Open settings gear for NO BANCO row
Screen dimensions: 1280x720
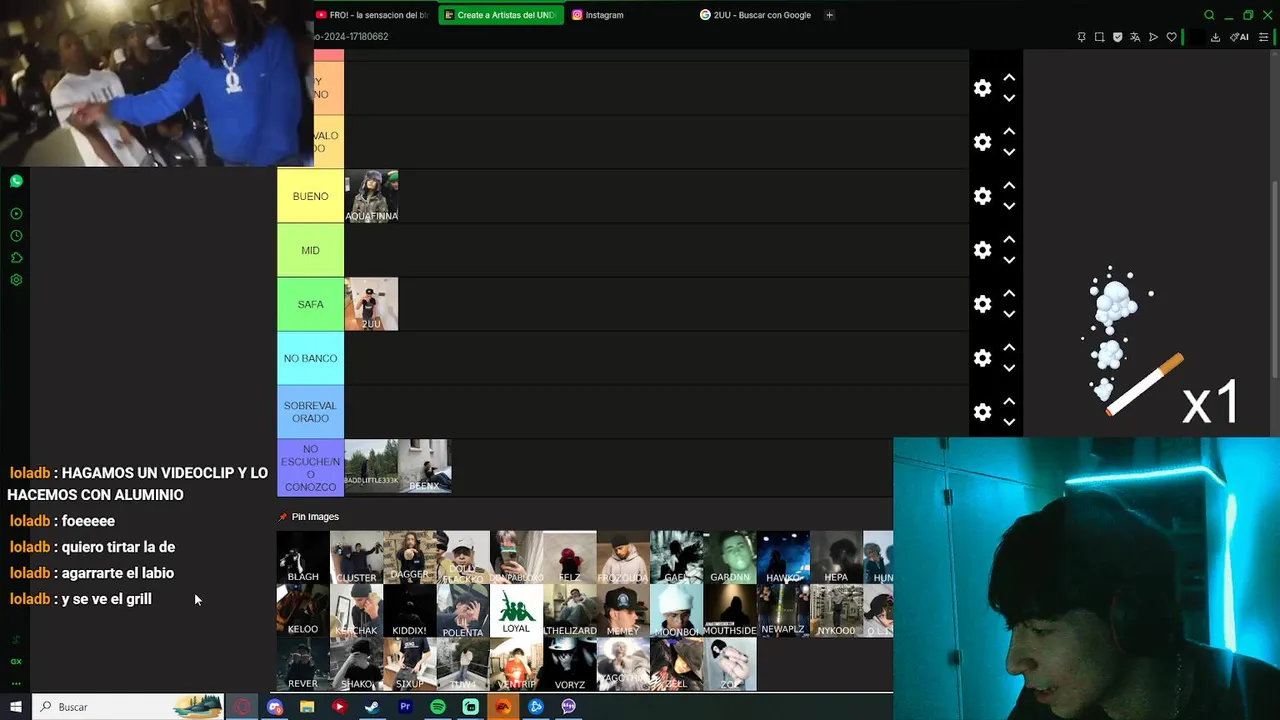[x=982, y=358]
